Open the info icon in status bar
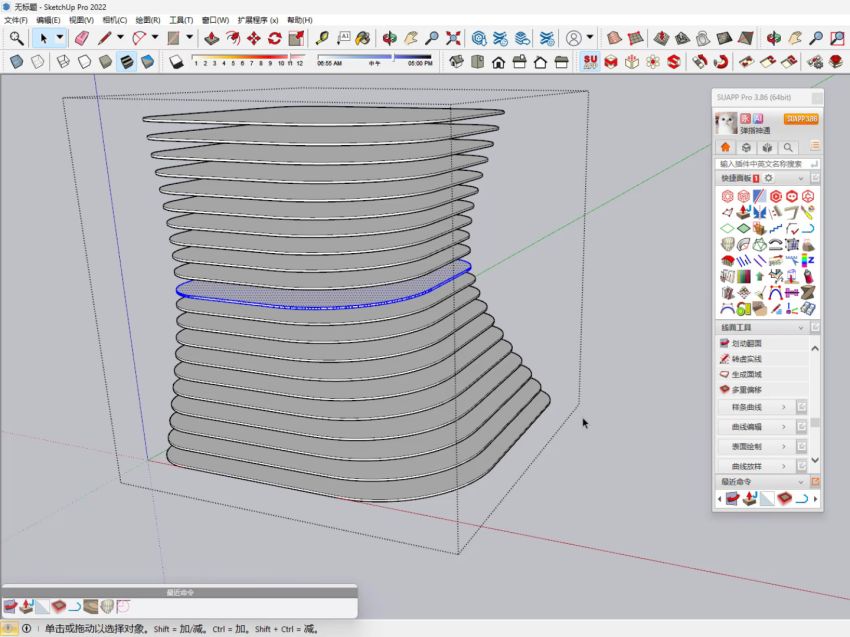This screenshot has height=637, width=850. (26, 628)
